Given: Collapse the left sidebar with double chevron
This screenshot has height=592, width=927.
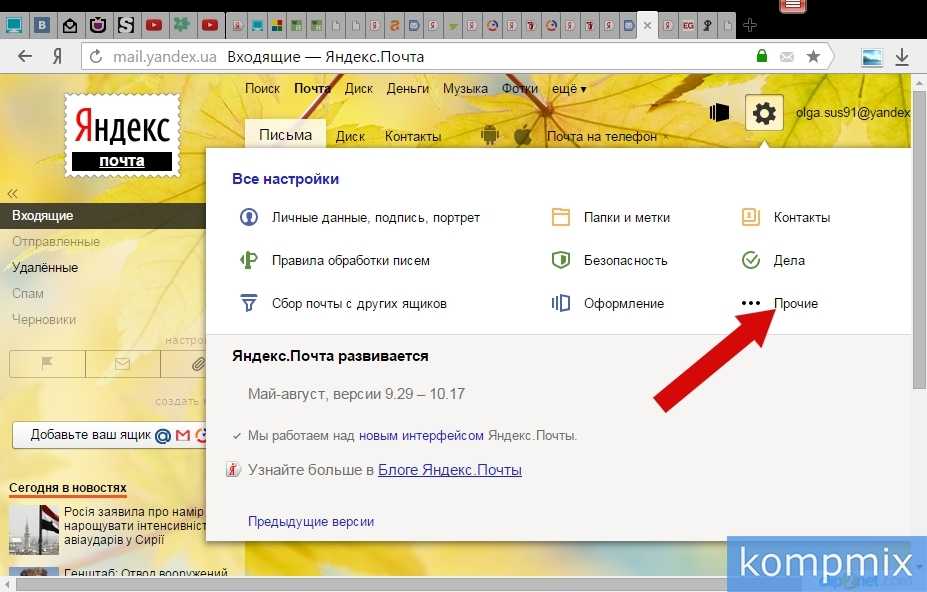Looking at the screenshot, I should click(x=13, y=193).
